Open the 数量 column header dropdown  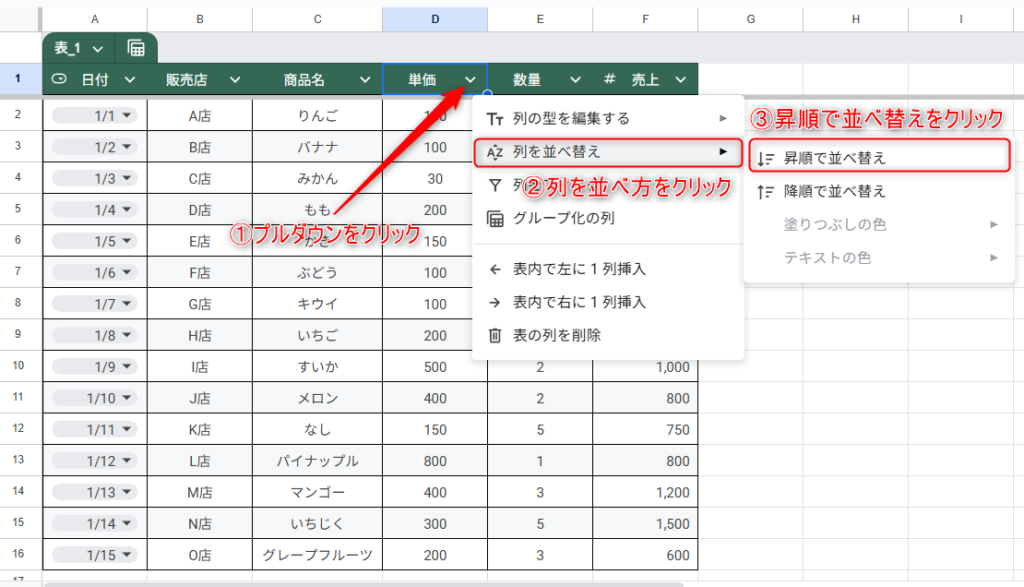coord(575,80)
